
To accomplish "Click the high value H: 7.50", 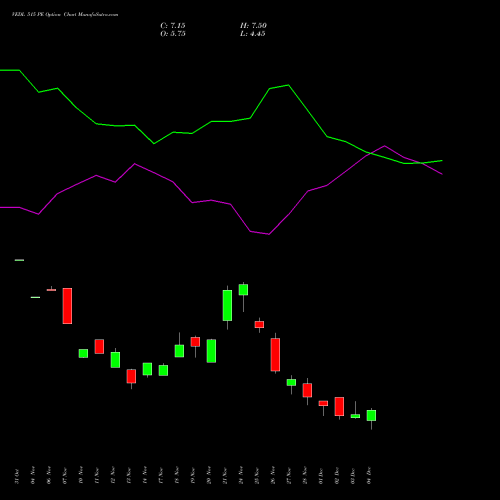I will pyautogui.click(x=253, y=26).
